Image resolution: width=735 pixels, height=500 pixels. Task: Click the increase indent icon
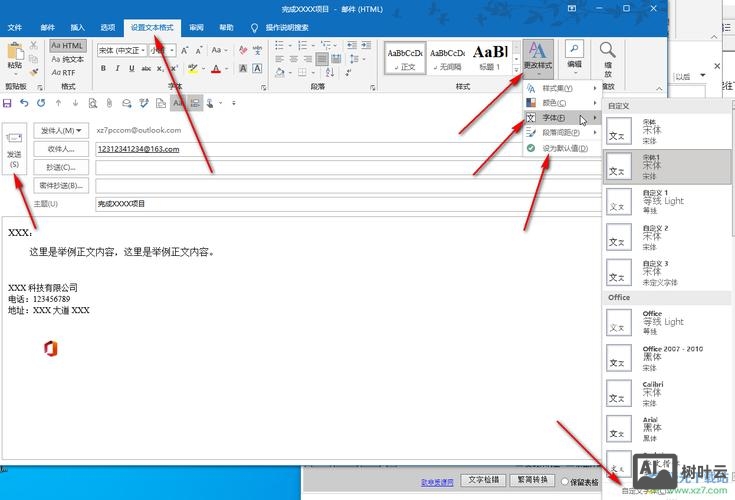(366, 45)
